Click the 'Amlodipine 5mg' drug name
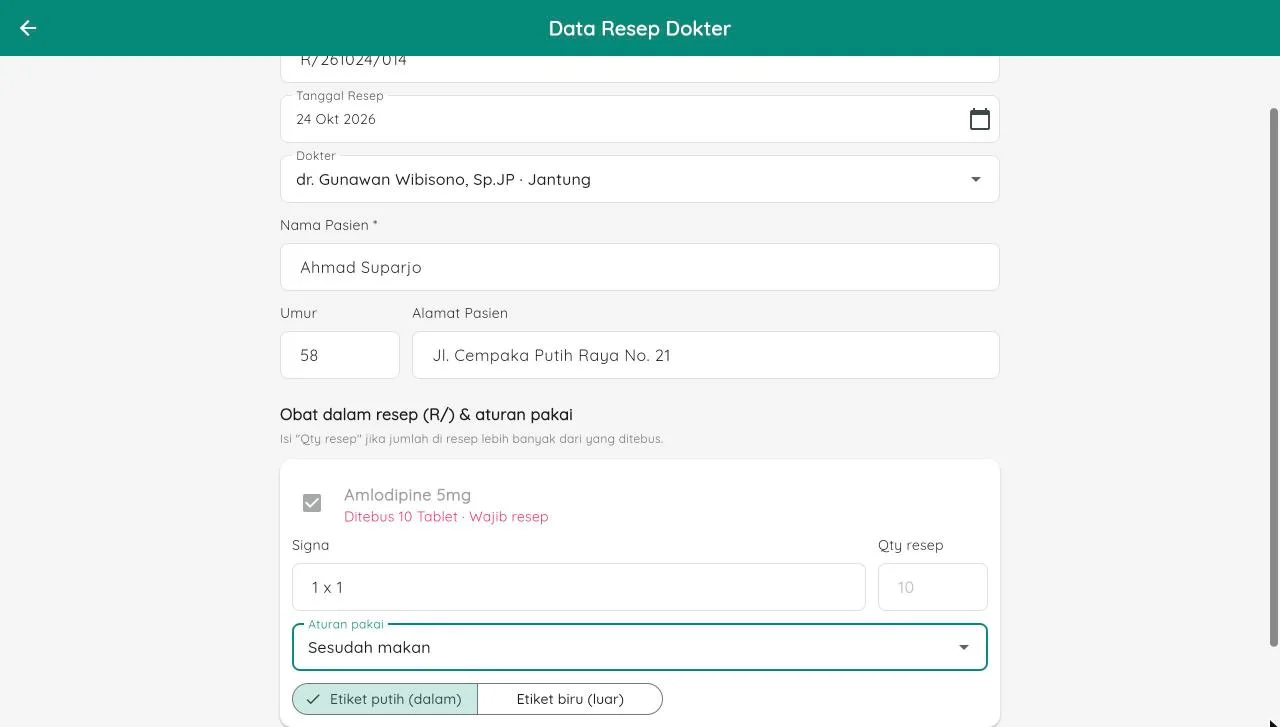 tap(407, 495)
